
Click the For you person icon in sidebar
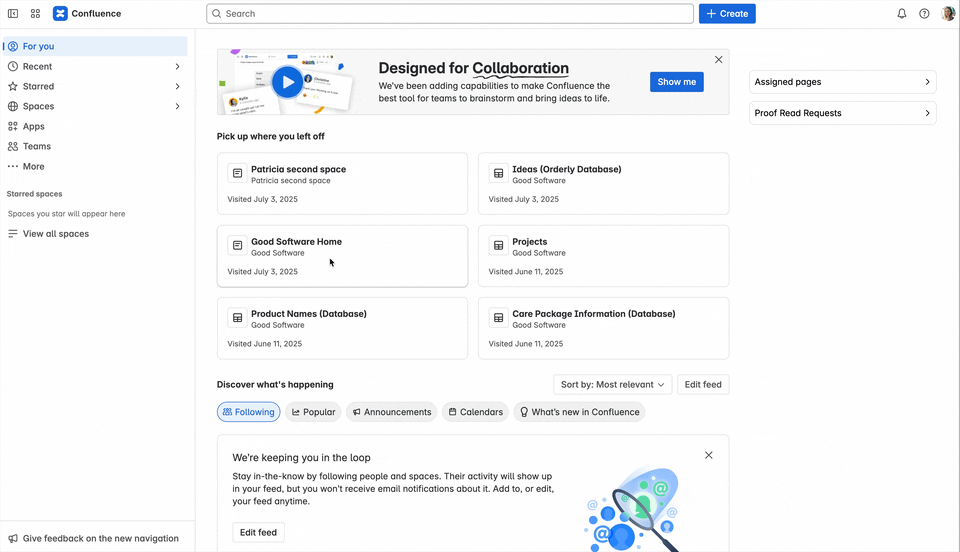point(13,46)
